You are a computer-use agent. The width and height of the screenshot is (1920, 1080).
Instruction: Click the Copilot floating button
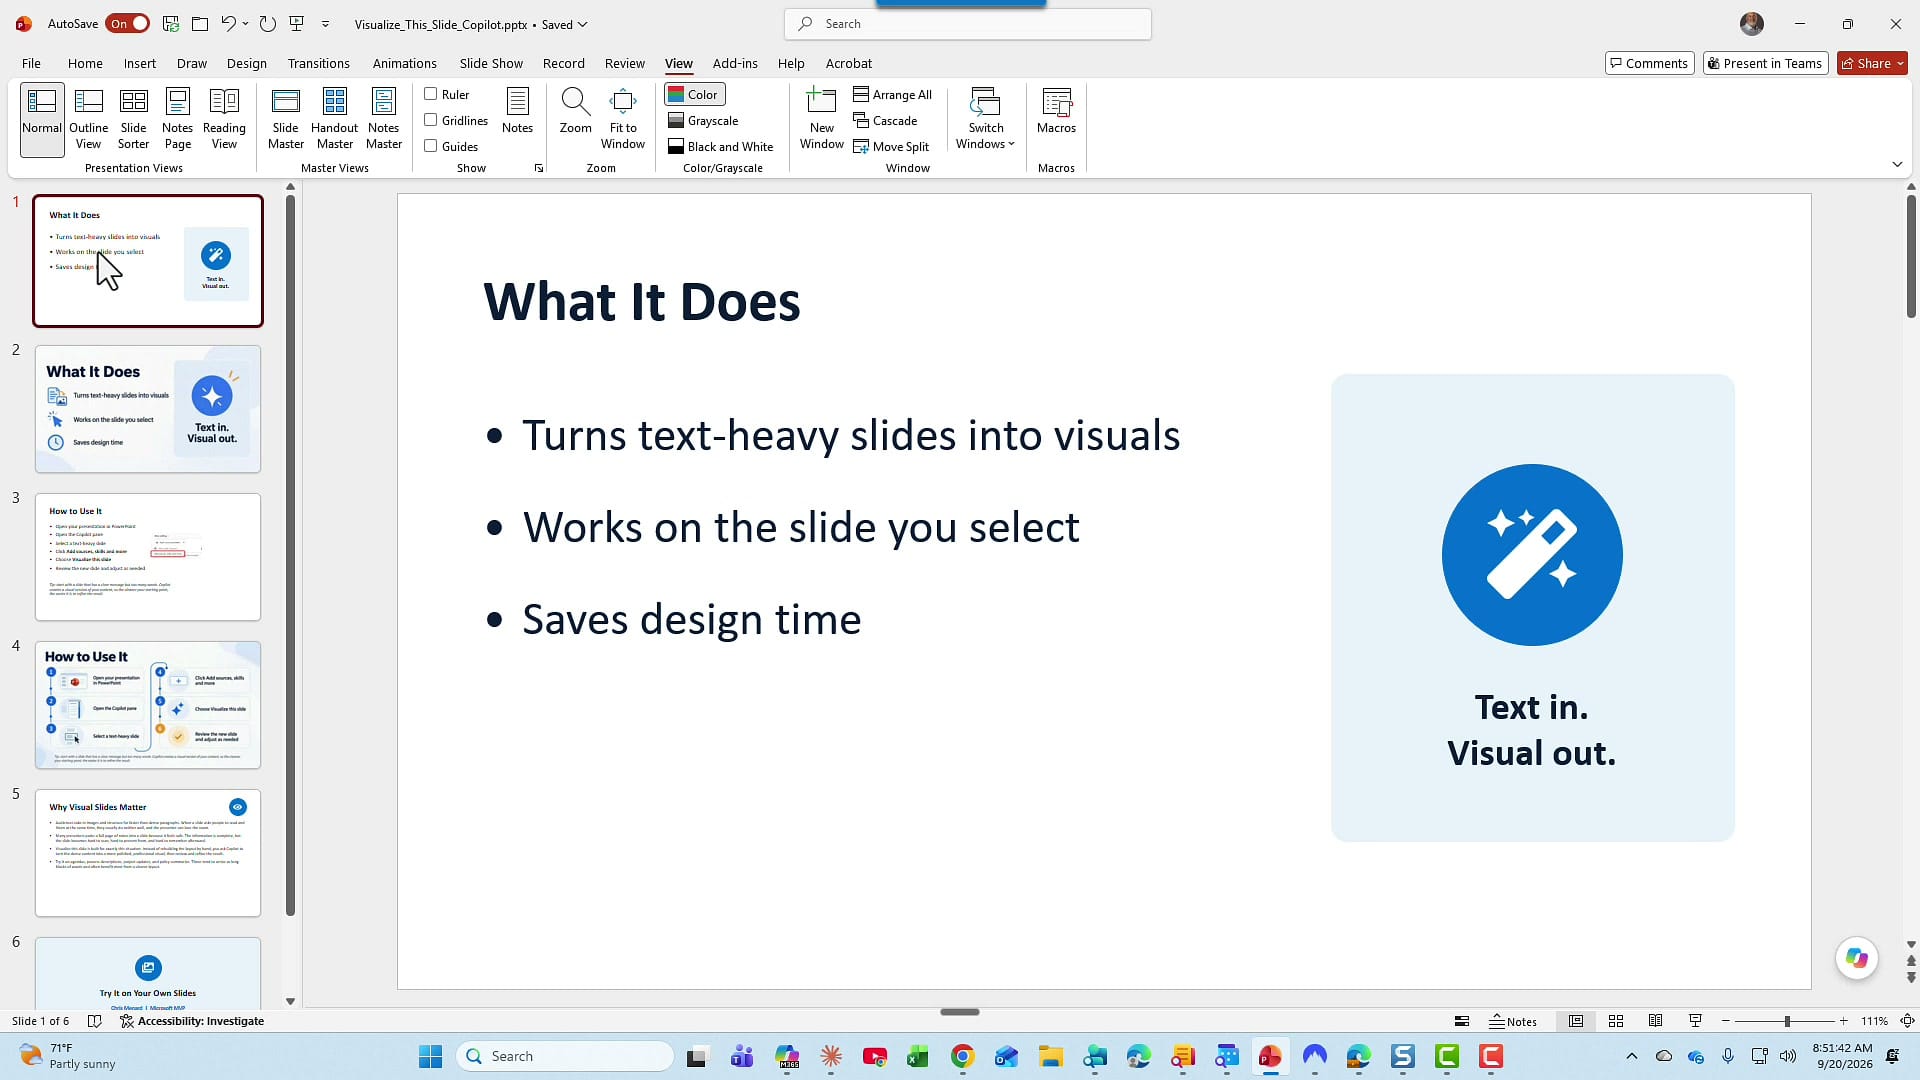click(1857, 958)
